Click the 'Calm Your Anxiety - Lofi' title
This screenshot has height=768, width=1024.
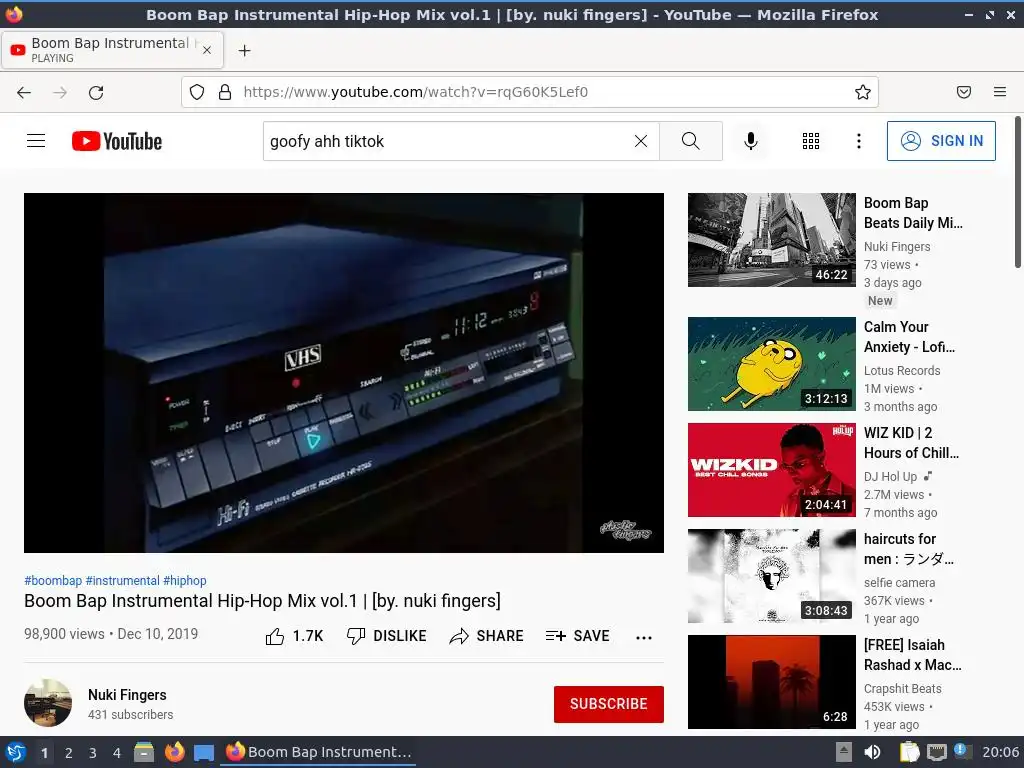pos(909,337)
